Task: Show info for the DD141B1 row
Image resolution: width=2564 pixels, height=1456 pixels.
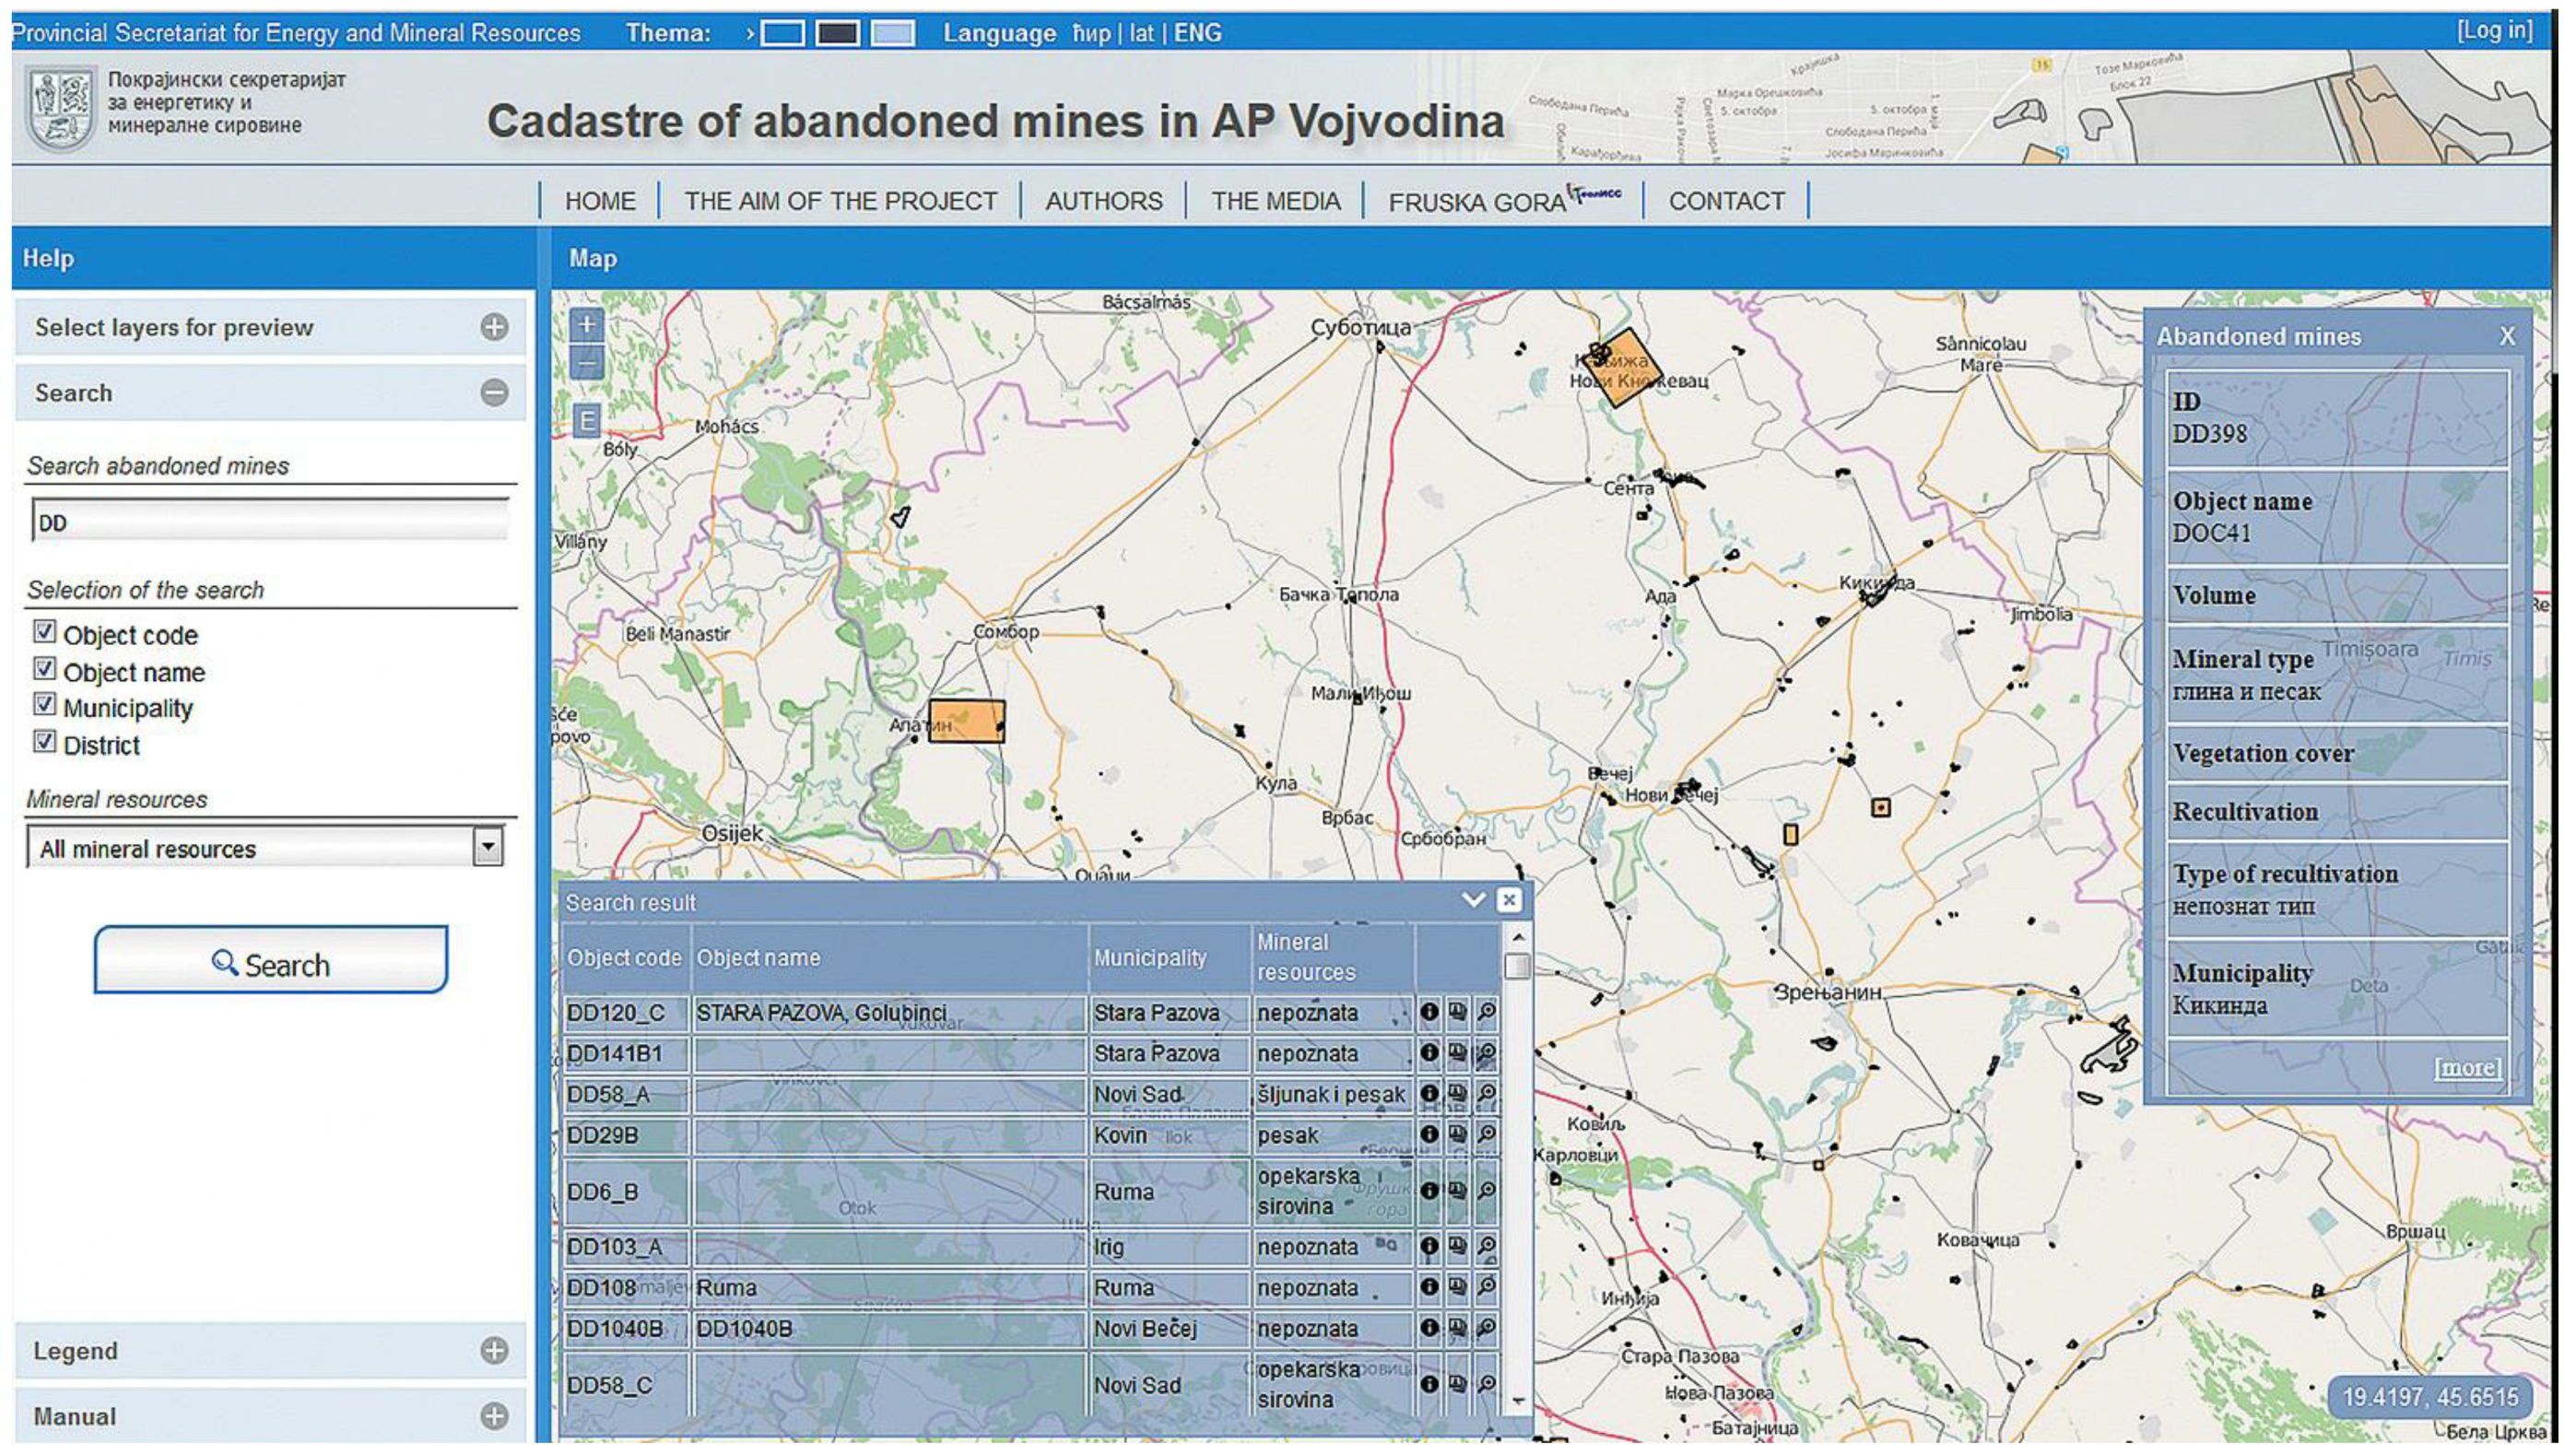Action: 1429,1053
